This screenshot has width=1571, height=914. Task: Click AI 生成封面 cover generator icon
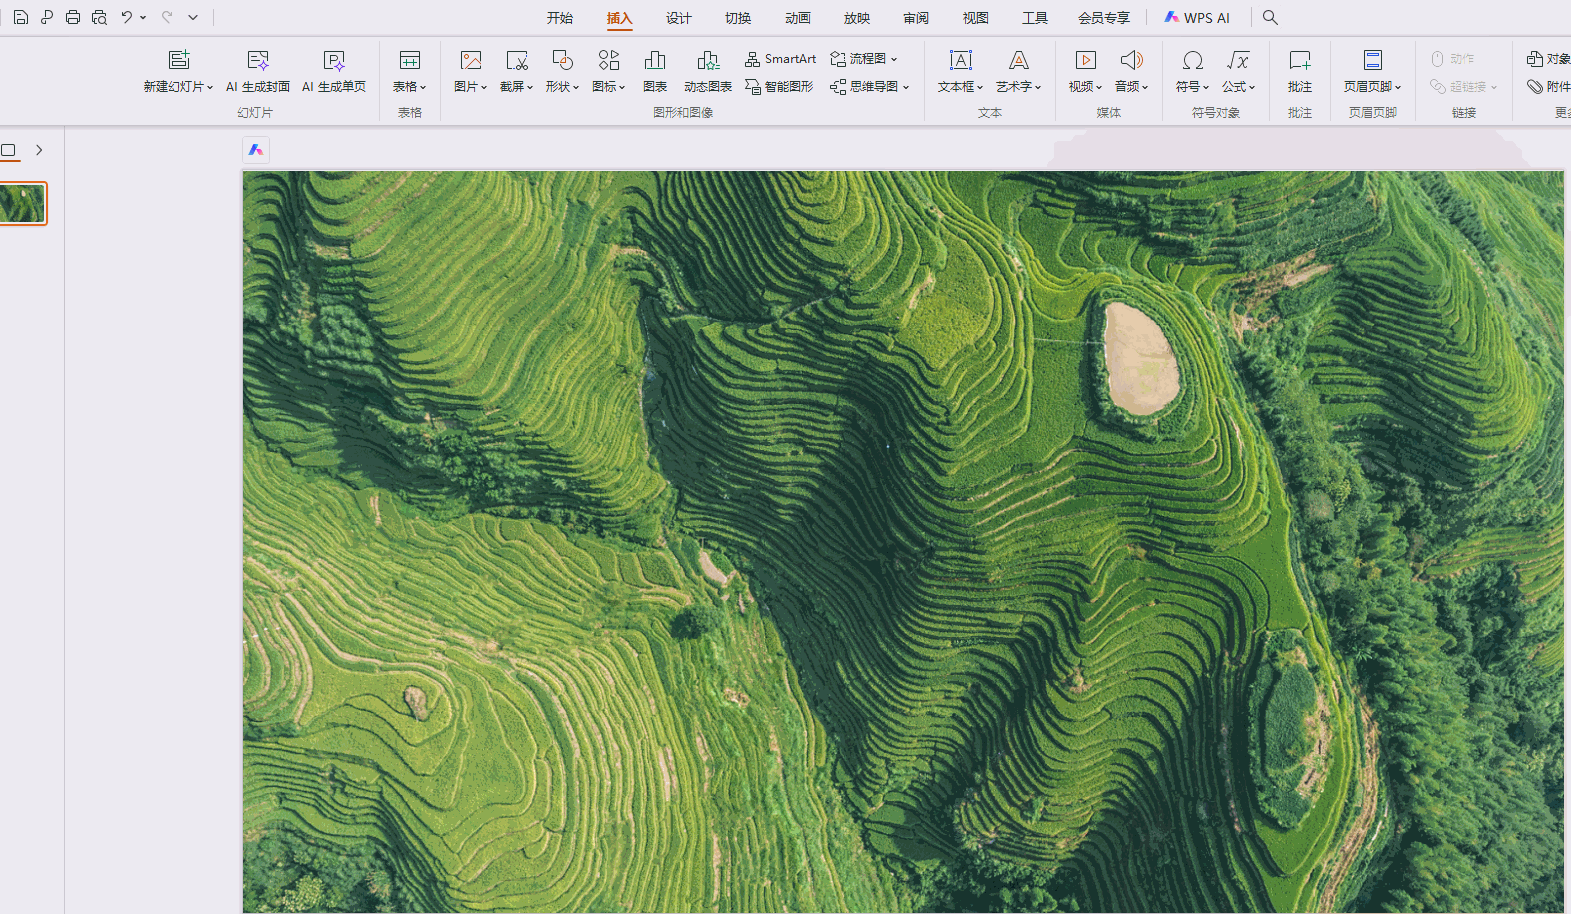[258, 61]
